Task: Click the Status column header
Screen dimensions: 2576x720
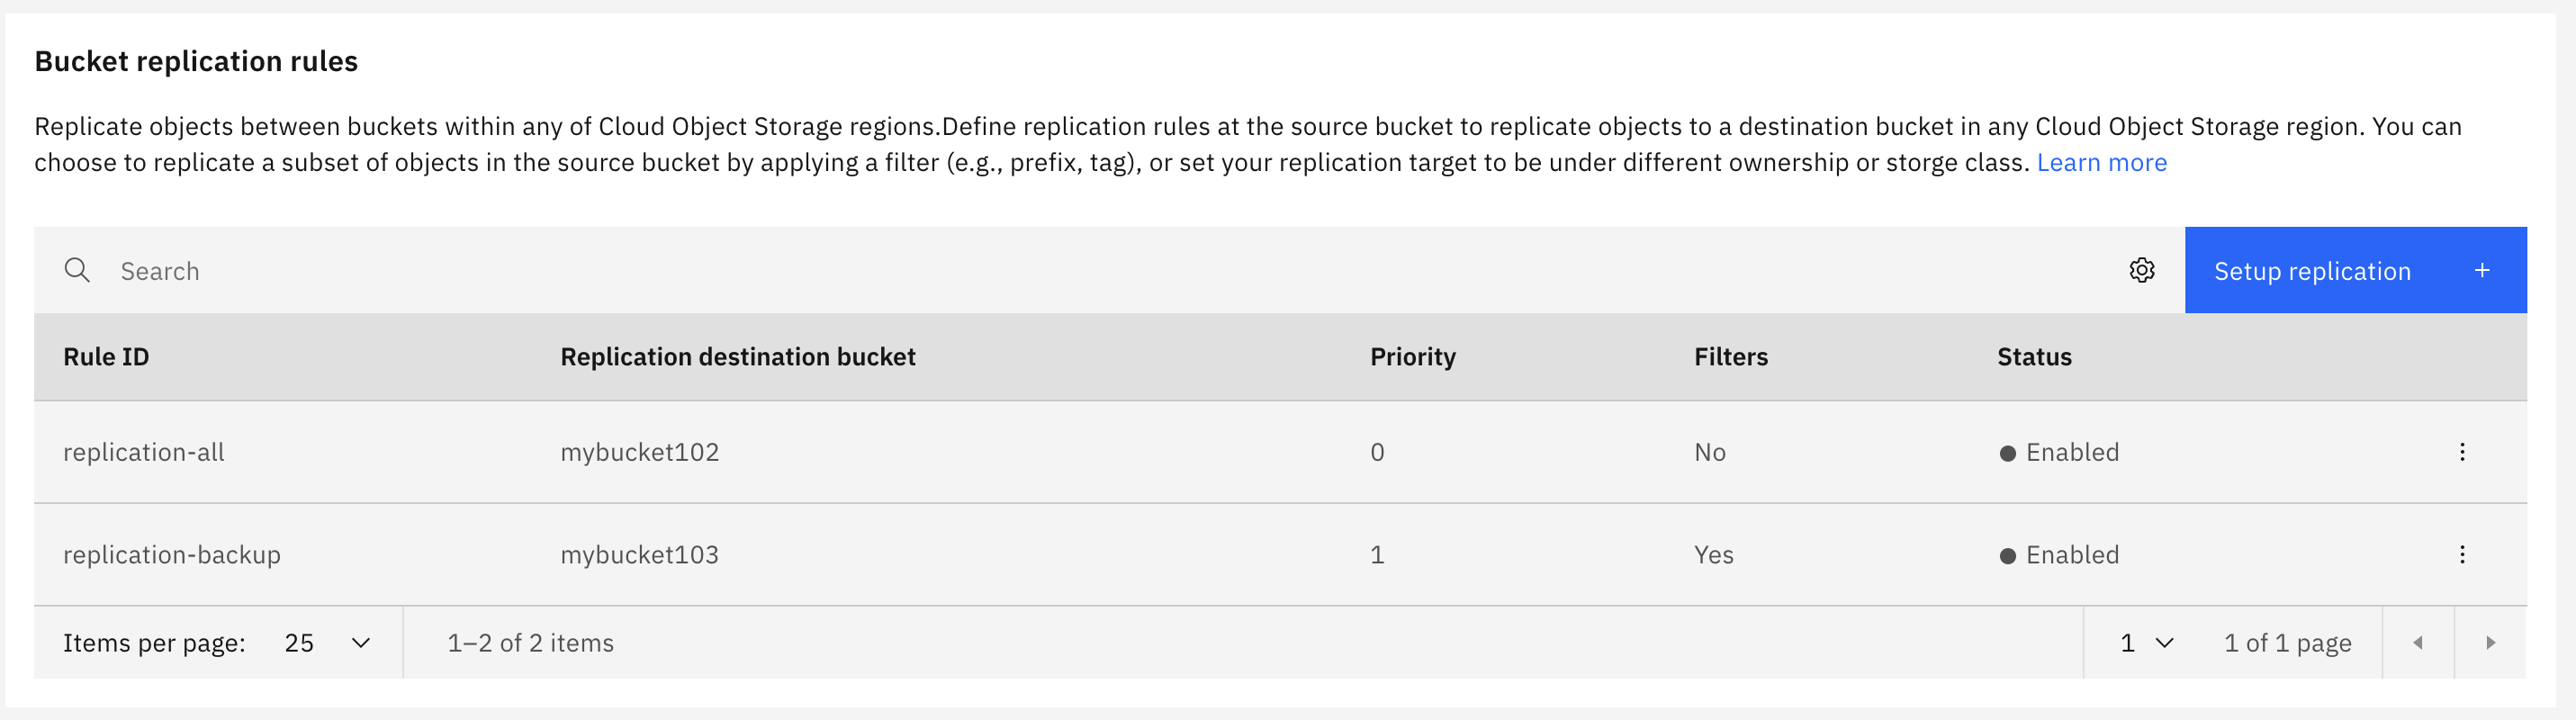Action: pos(2034,357)
